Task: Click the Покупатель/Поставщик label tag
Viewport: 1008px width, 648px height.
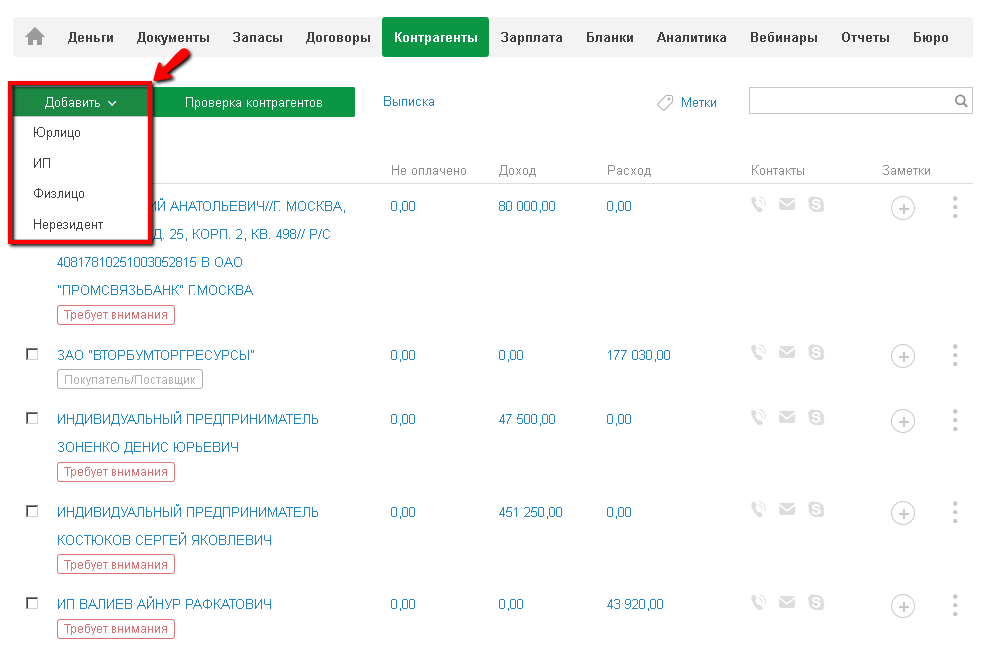Action: pos(130,379)
